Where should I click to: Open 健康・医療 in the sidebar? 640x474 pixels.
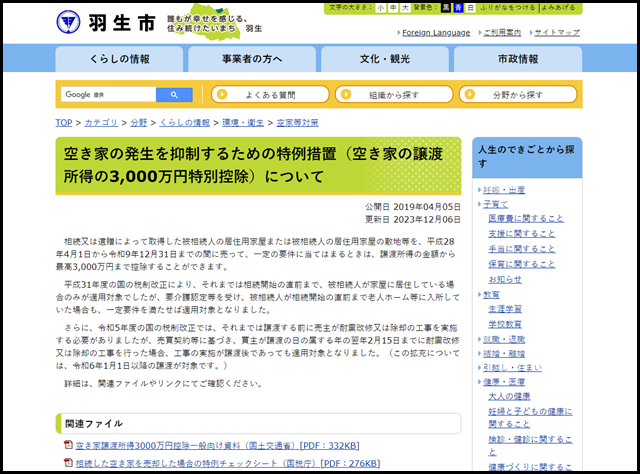(x=504, y=382)
